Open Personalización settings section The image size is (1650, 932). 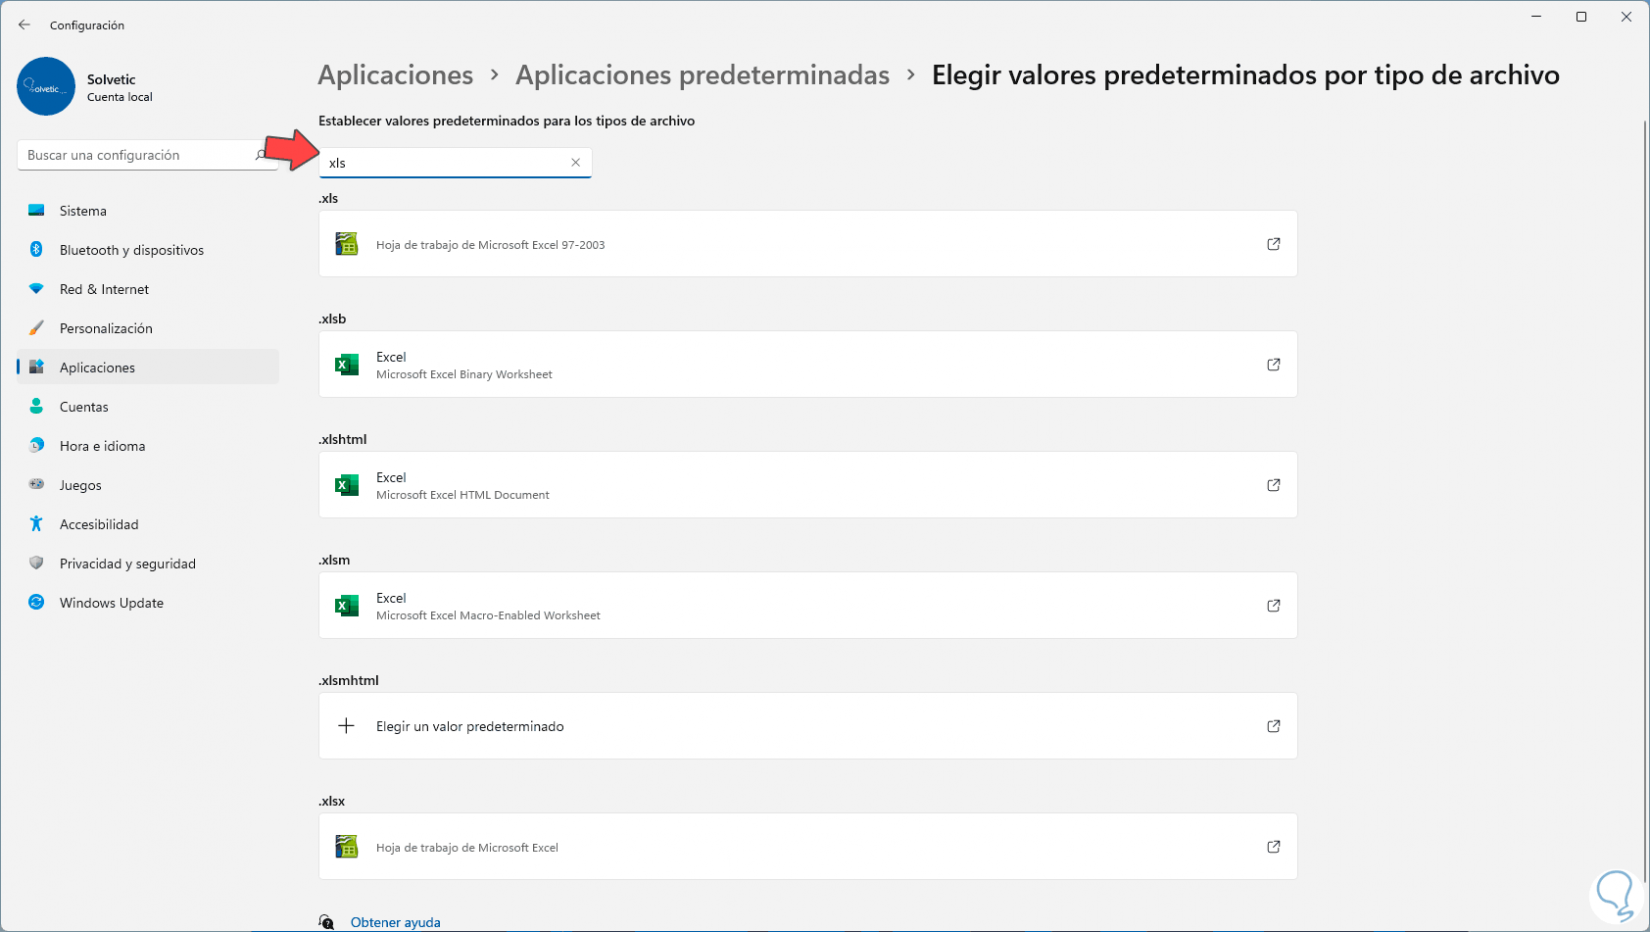click(x=148, y=328)
